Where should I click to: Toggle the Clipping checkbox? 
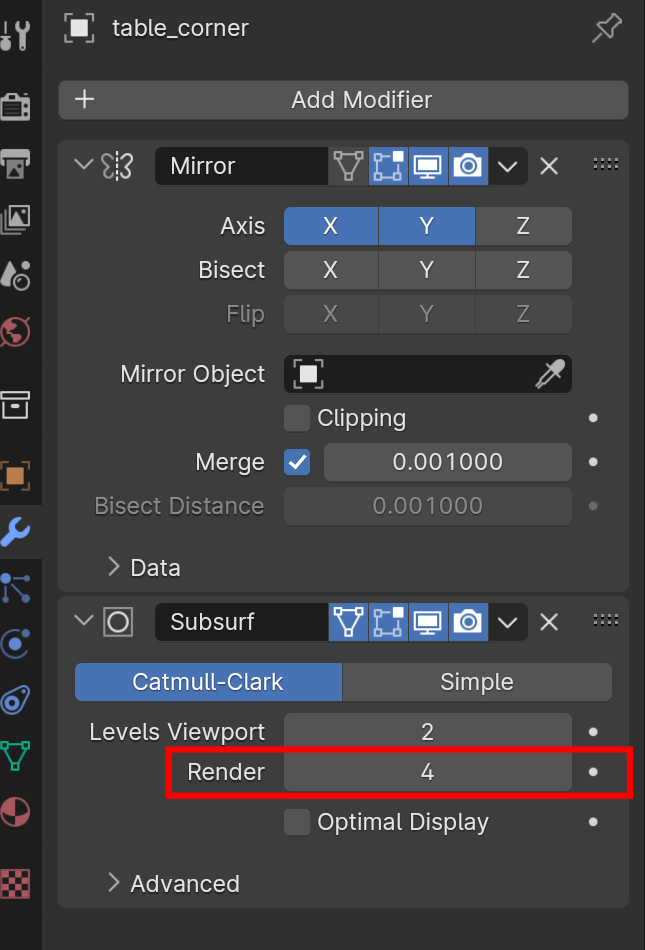(297, 418)
